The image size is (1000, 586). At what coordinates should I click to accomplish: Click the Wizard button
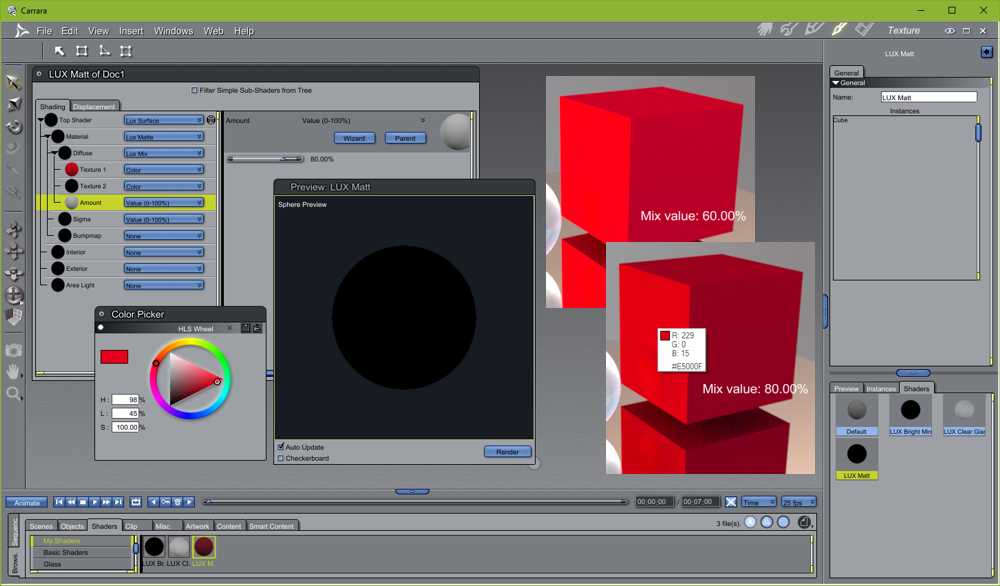tap(354, 138)
